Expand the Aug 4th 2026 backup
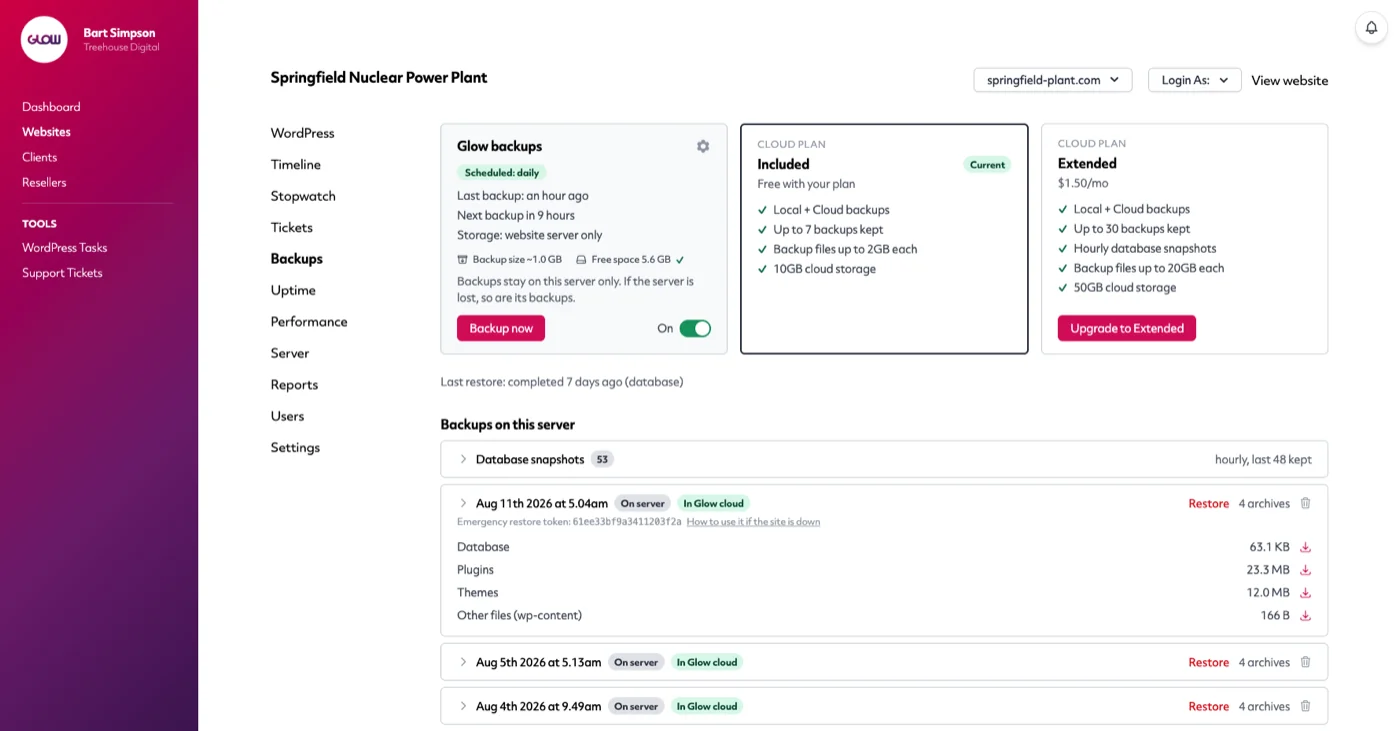The height and width of the screenshot is (731, 1400). click(463, 706)
